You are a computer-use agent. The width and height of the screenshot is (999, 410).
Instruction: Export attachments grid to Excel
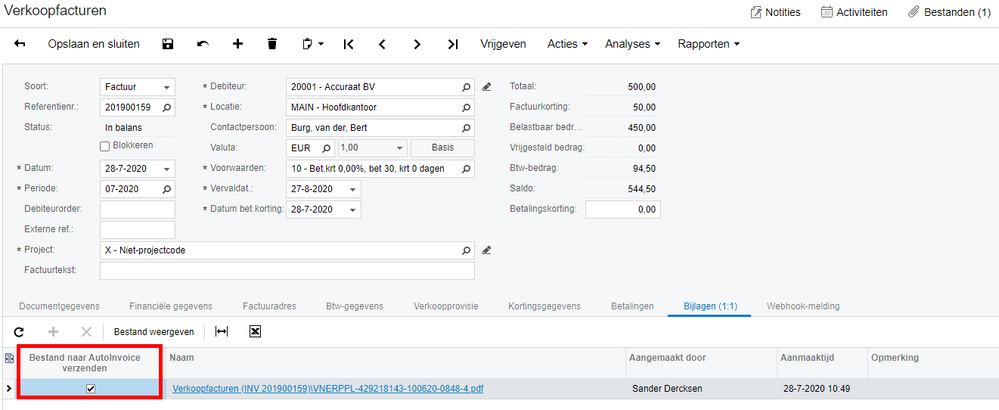255,332
